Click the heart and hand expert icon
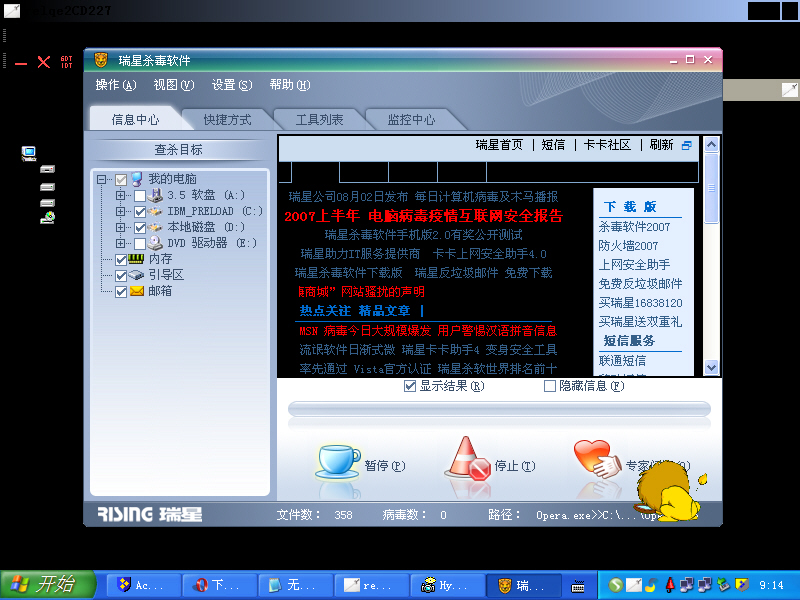800x600 pixels. (596, 459)
